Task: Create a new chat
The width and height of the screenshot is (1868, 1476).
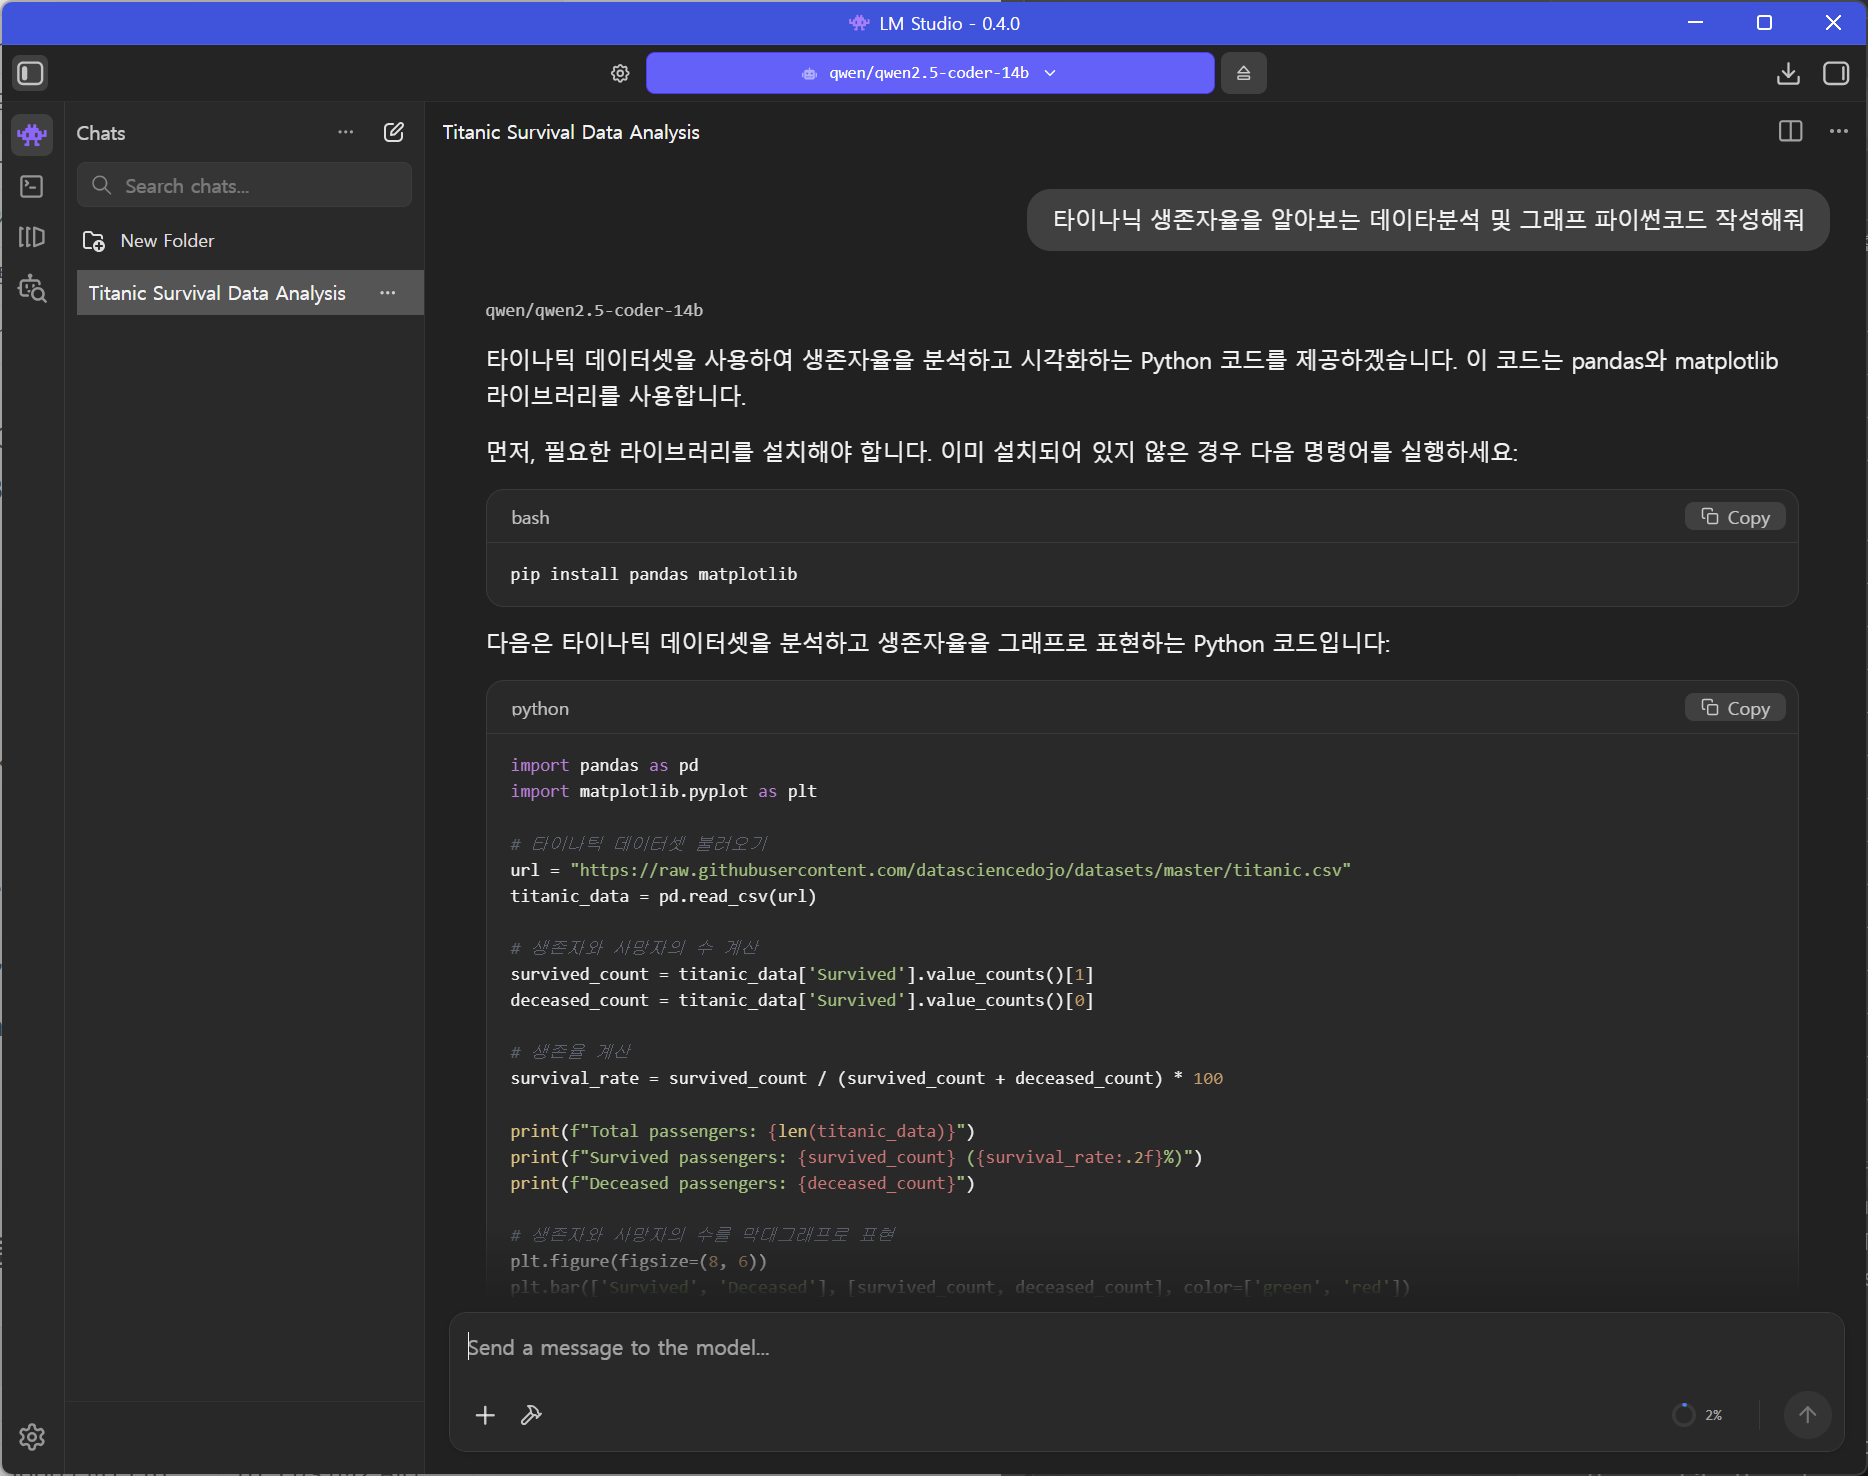Action: pos(394,132)
